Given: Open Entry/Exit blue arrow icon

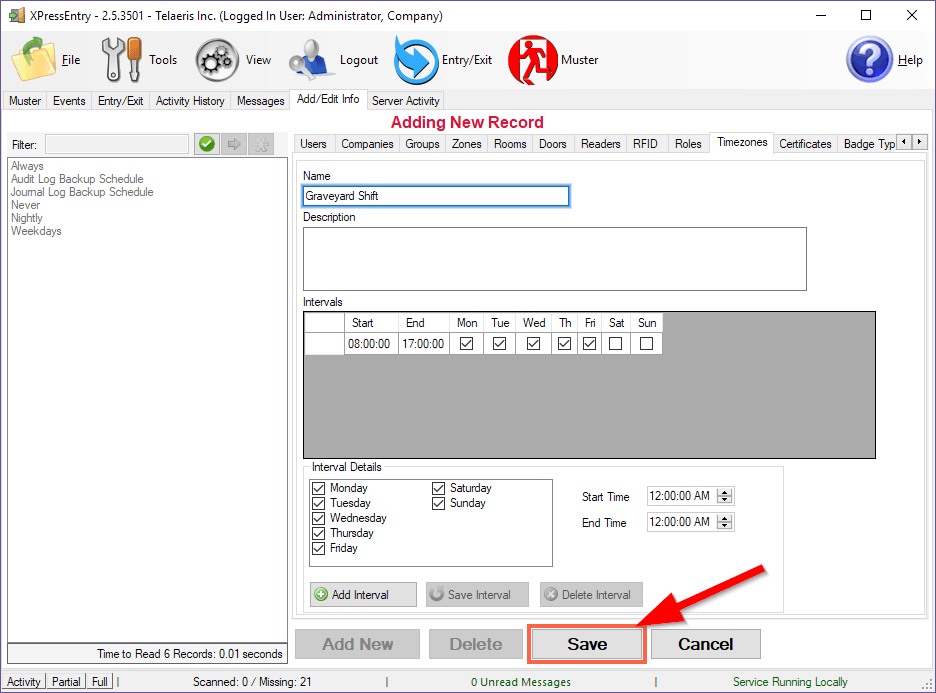Looking at the screenshot, I should click(416, 60).
